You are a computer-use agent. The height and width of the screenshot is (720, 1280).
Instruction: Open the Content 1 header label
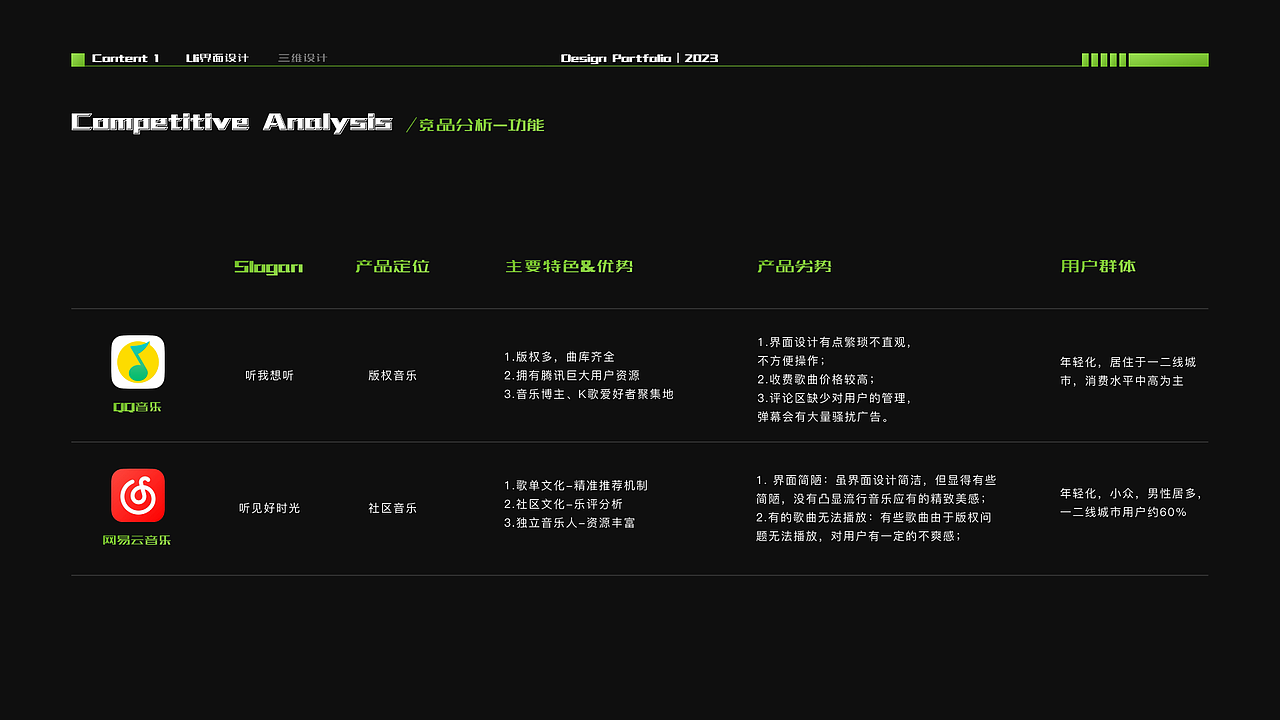pyautogui.click(x=126, y=59)
